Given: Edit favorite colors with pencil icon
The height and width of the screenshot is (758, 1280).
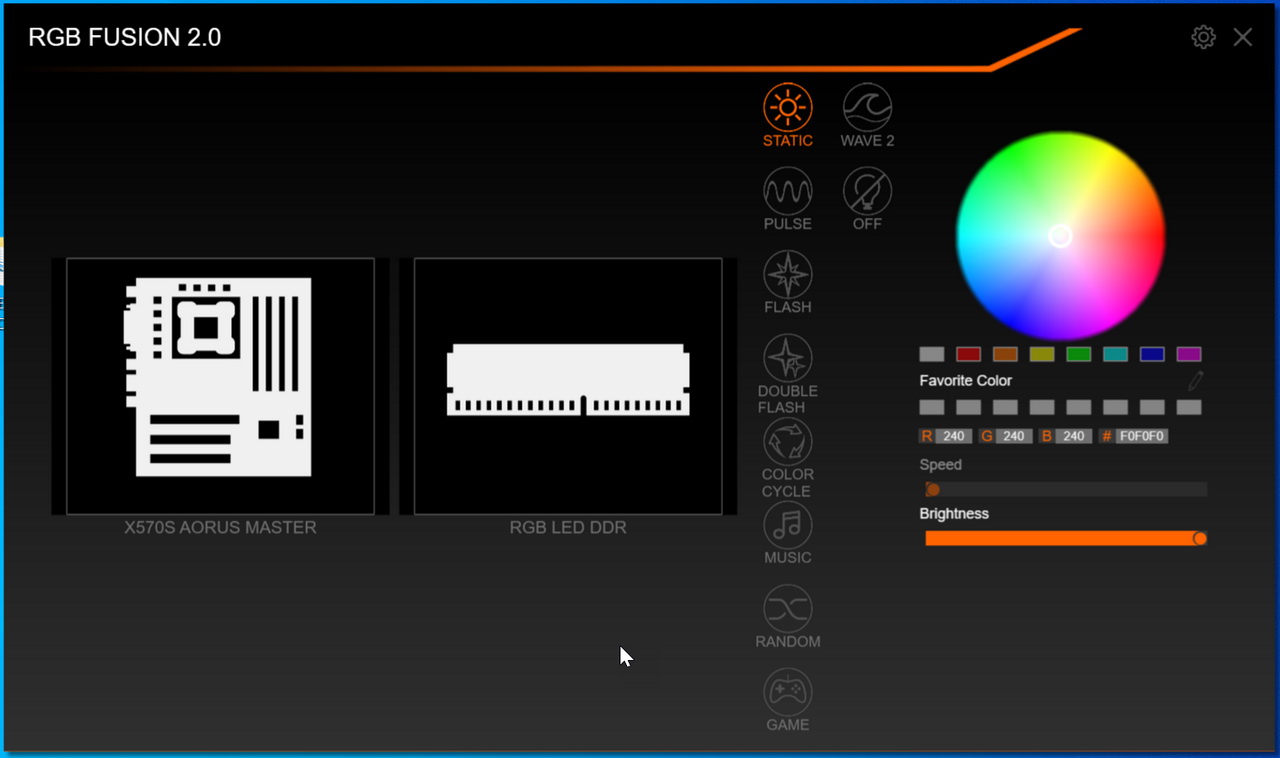Looking at the screenshot, I should pos(1195,381).
